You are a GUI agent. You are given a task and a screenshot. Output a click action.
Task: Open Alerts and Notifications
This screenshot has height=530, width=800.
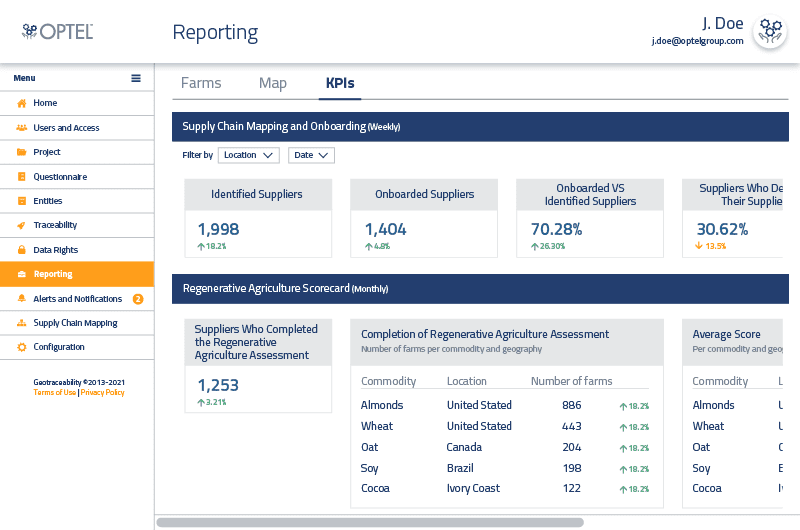(77, 298)
